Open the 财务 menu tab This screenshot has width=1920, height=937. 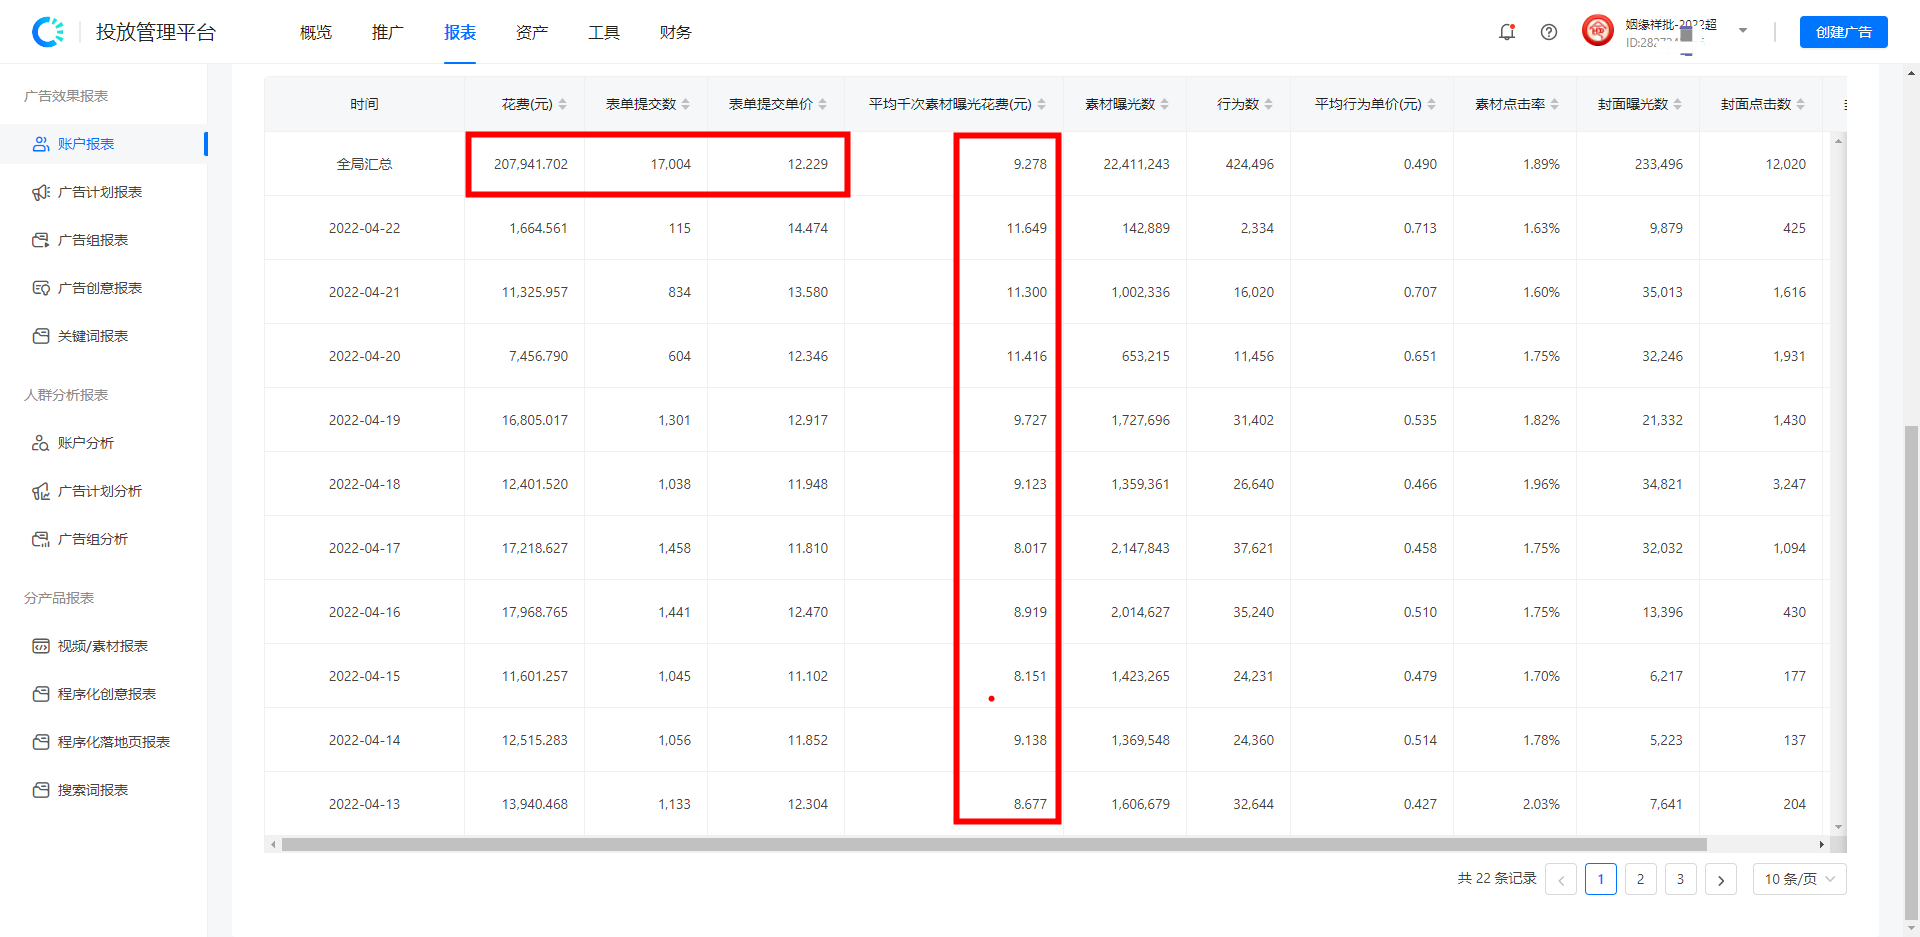point(675,32)
